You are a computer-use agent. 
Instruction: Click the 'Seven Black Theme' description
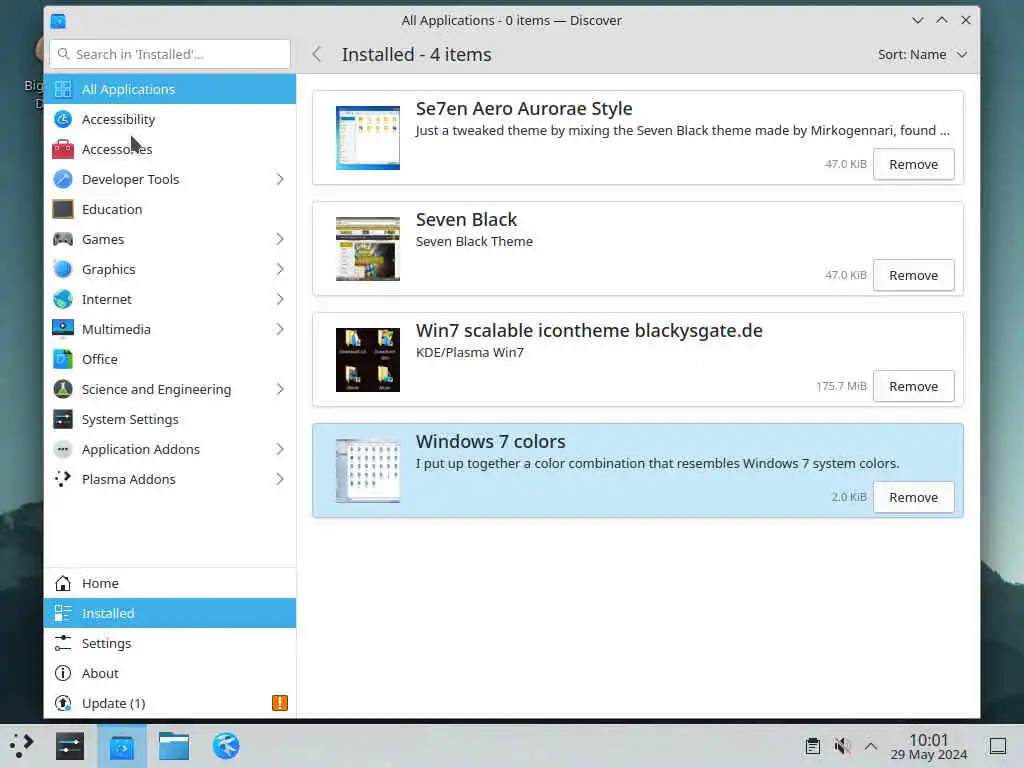(x=474, y=241)
